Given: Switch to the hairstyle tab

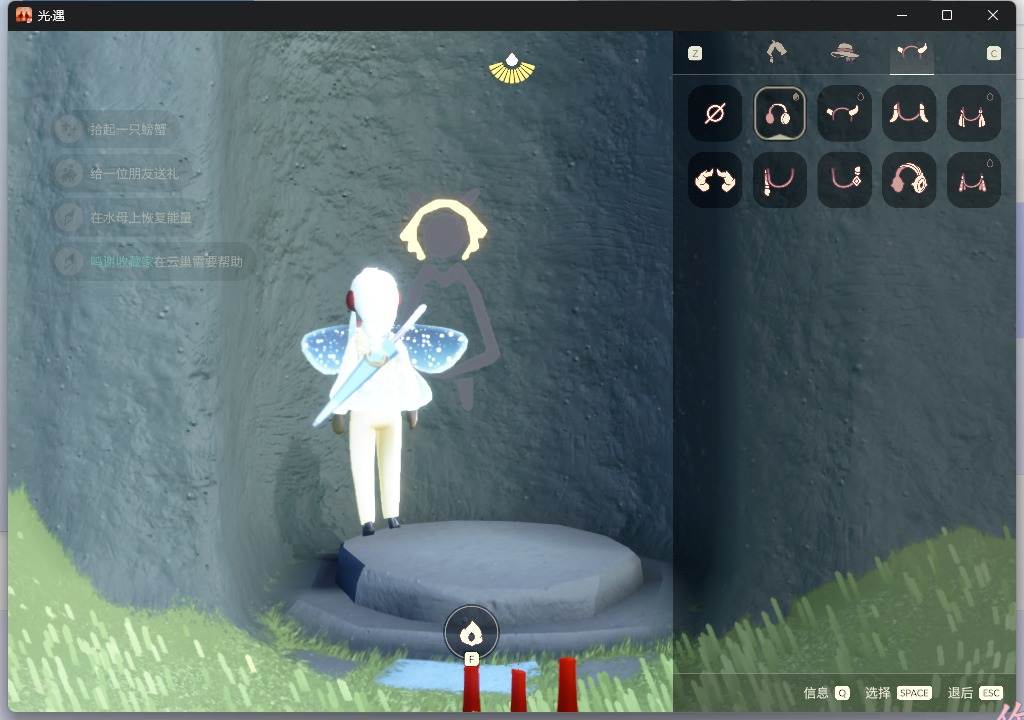Looking at the screenshot, I should [x=776, y=52].
